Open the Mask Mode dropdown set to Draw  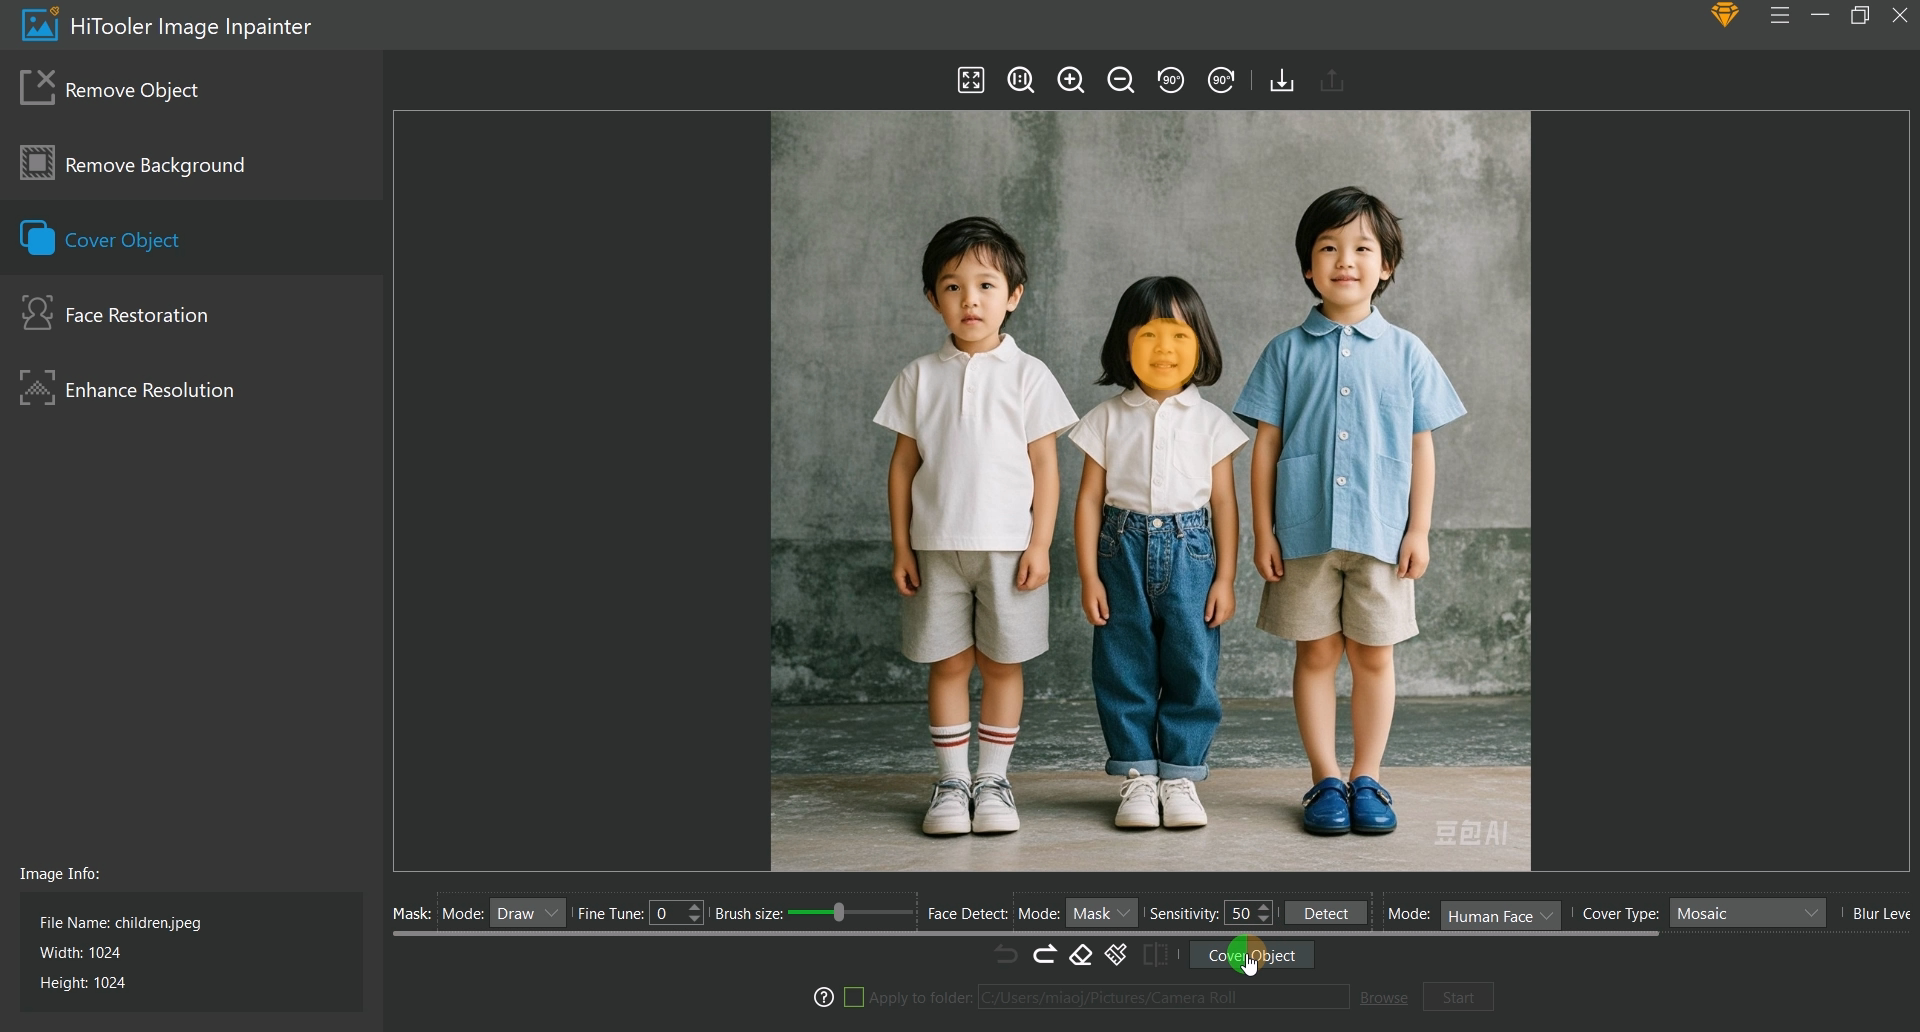(x=528, y=913)
